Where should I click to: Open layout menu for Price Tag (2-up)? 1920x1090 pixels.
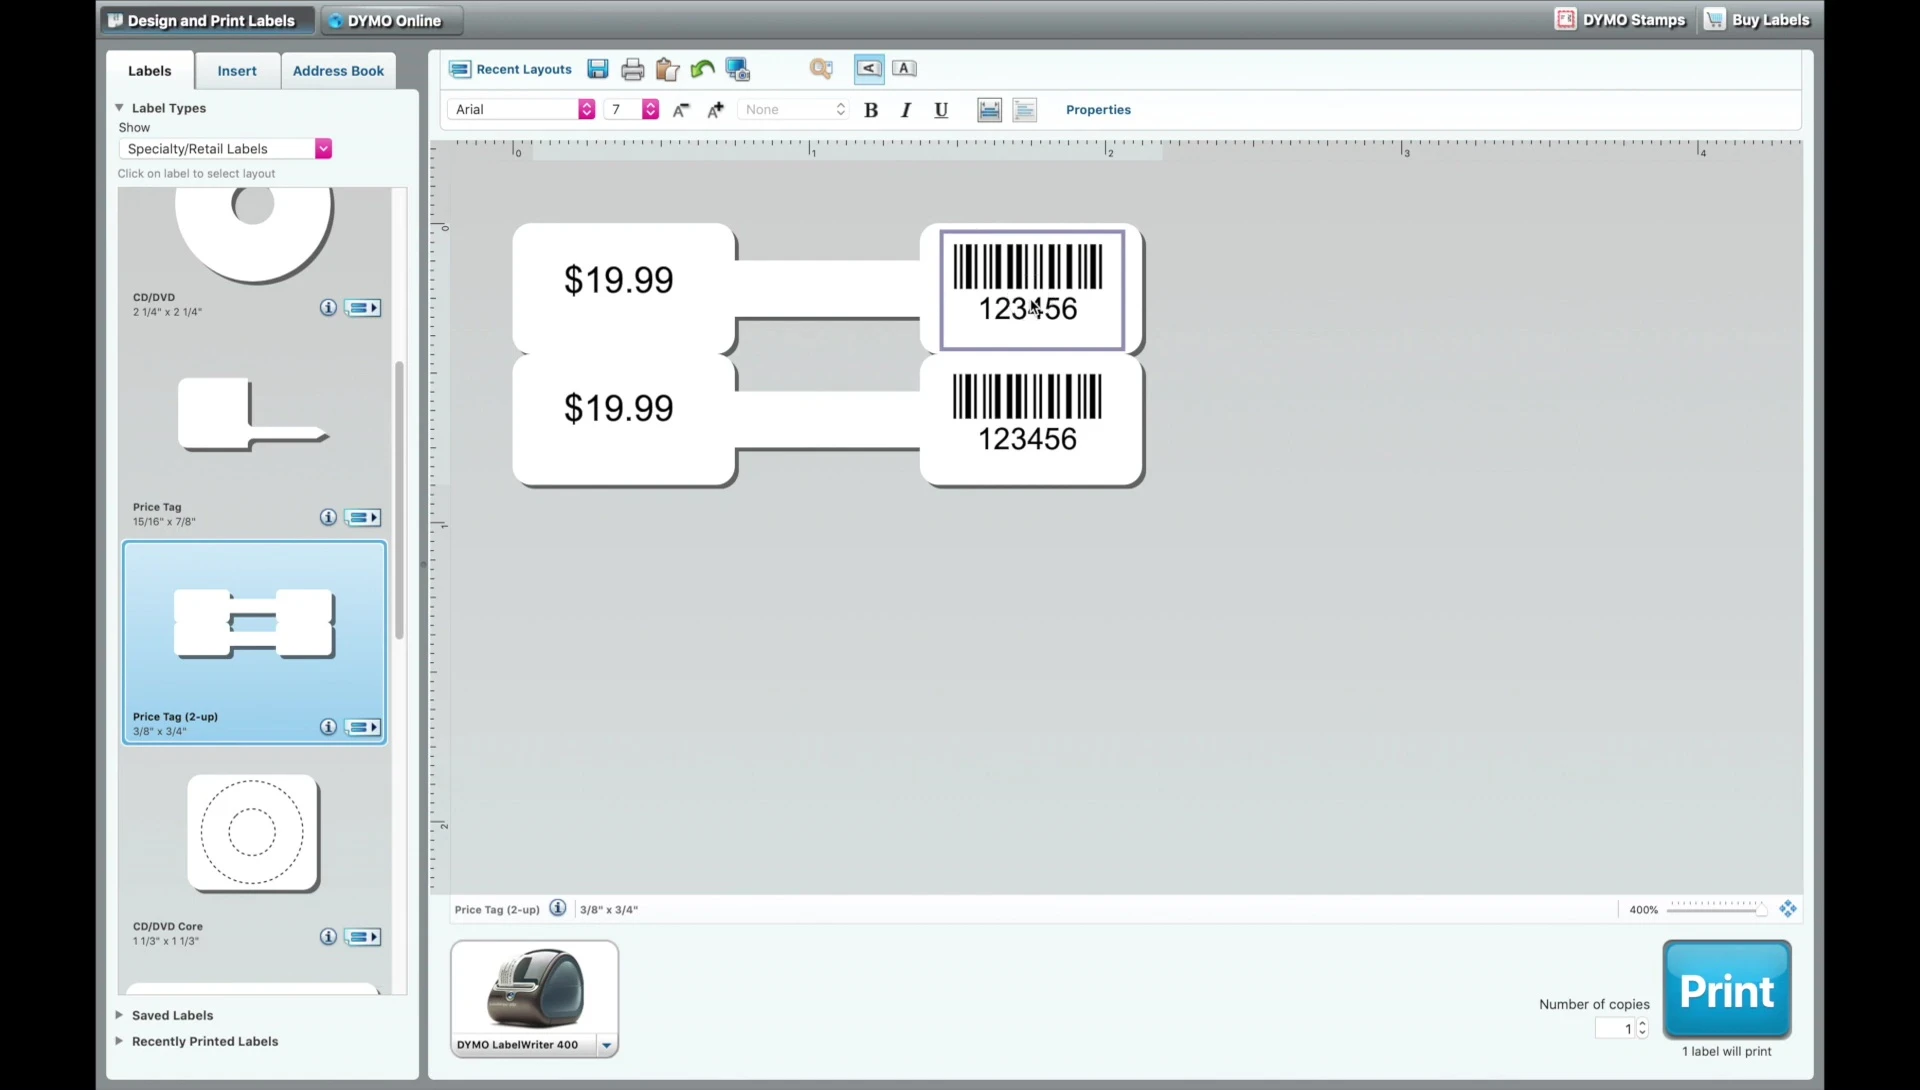point(363,727)
